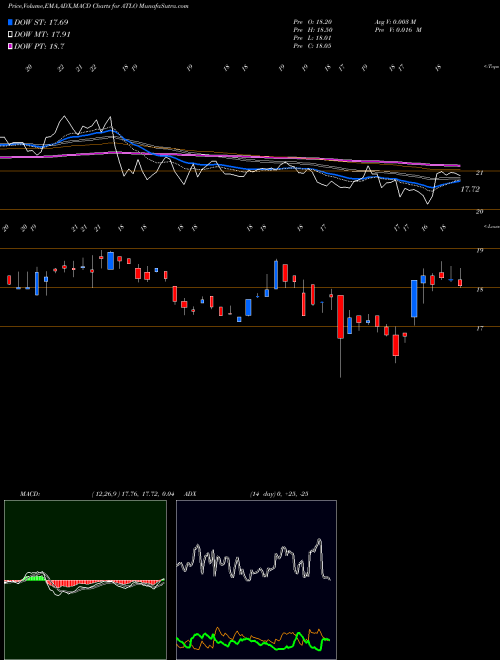Click the MACD panel title
Screen dimensions: 500x660
click(x=30, y=494)
